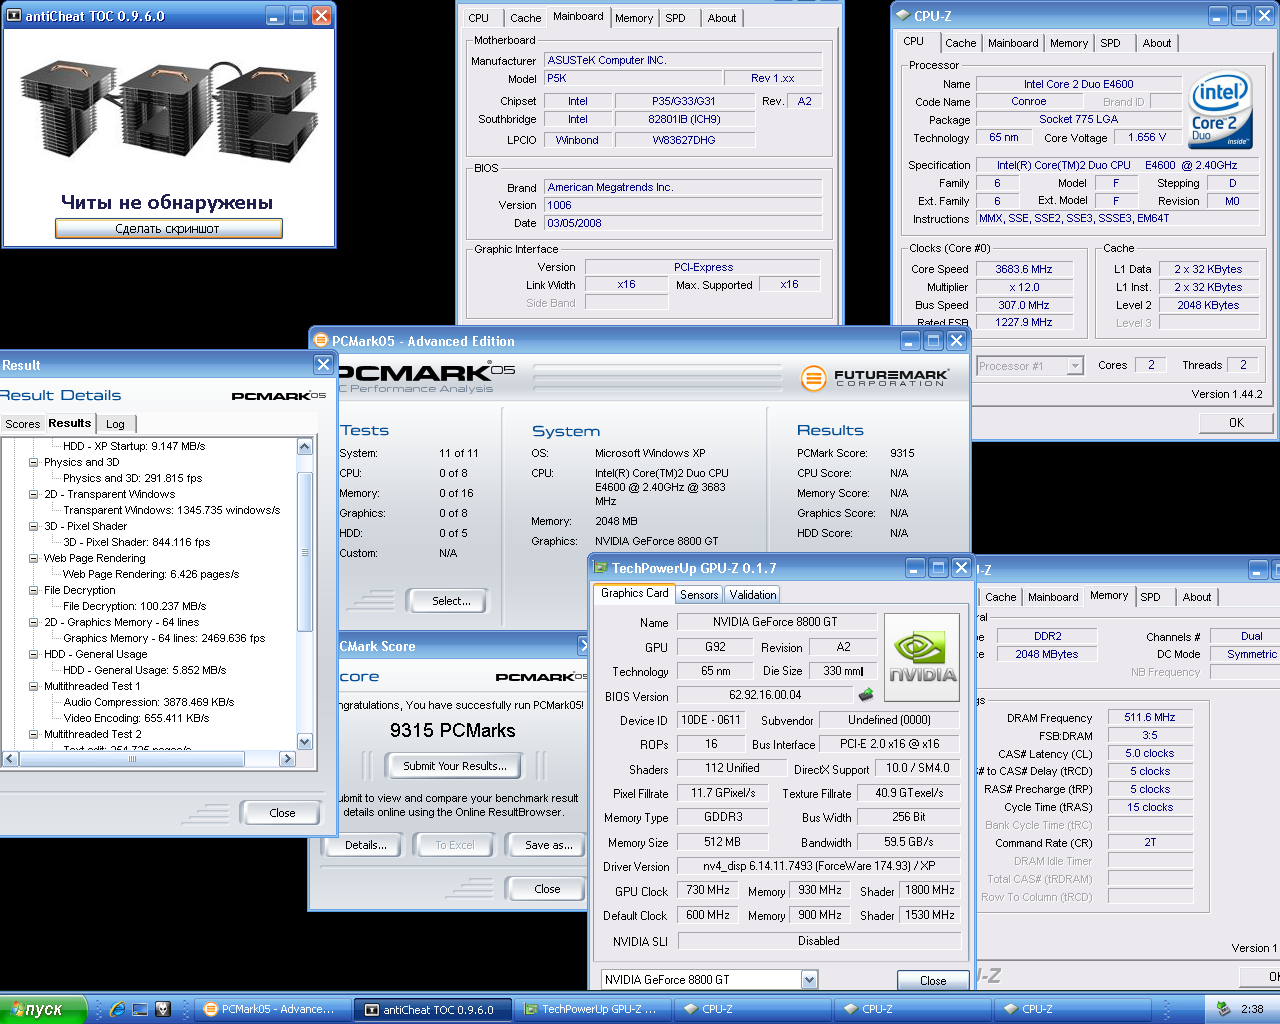1280x1024 pixels.
Task: Collapse the 3D - Pixel Shader node
Action: coord(34,526)
